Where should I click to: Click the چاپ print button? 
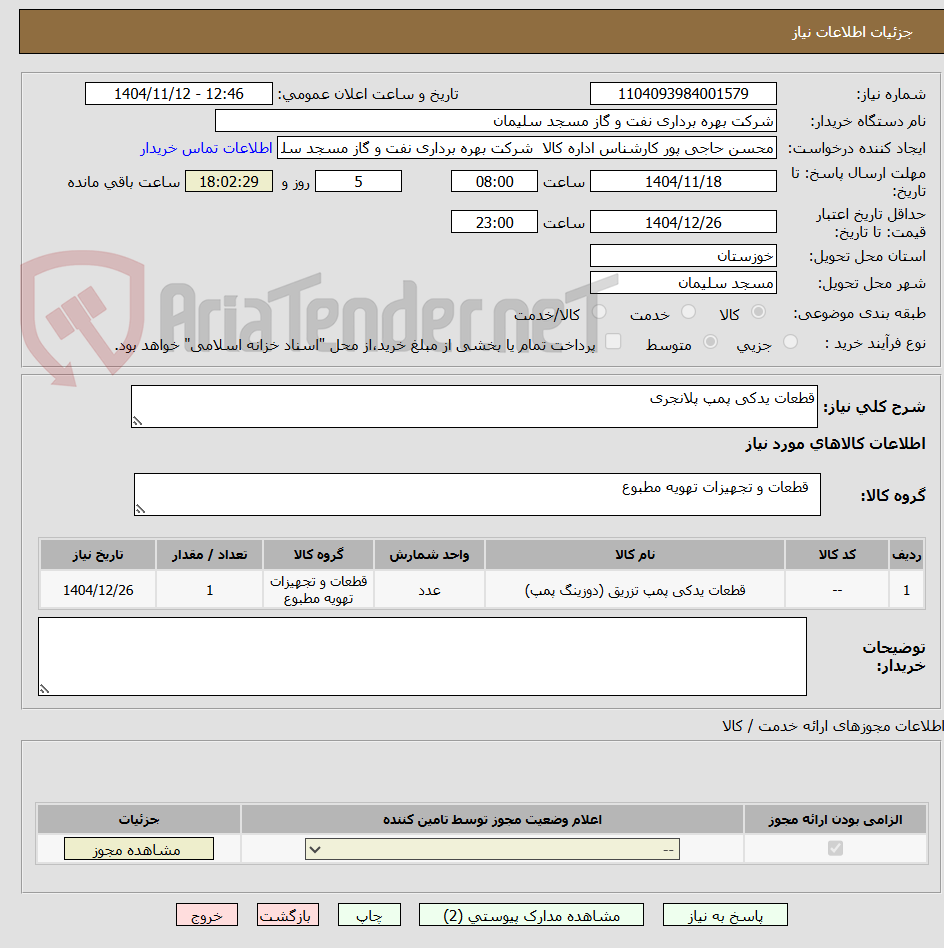pos(369,915)
